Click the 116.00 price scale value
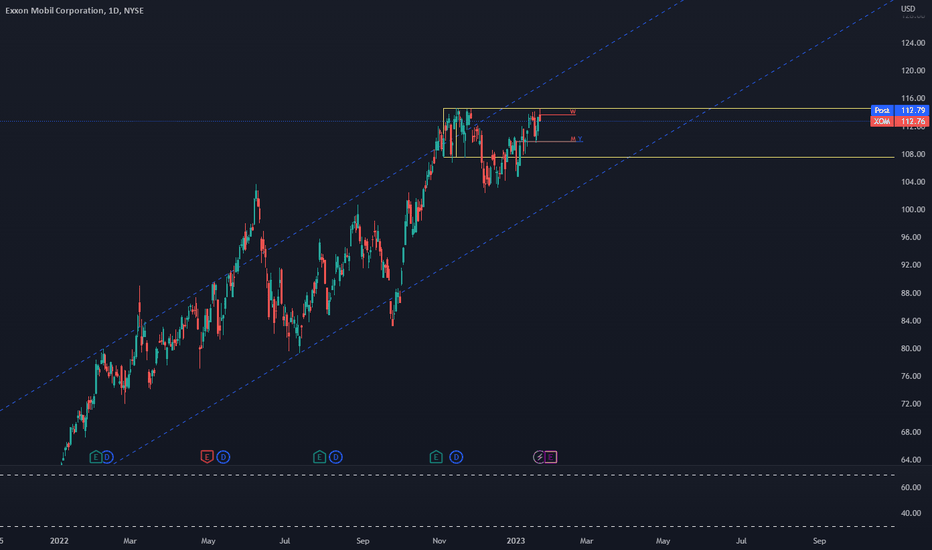This screenshot has width=932, height=550. tap(913, 98)
